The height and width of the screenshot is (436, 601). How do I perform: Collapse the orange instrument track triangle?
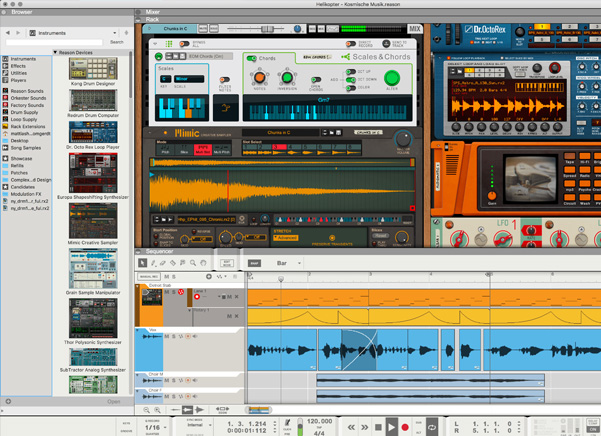[x=138, y=286]
